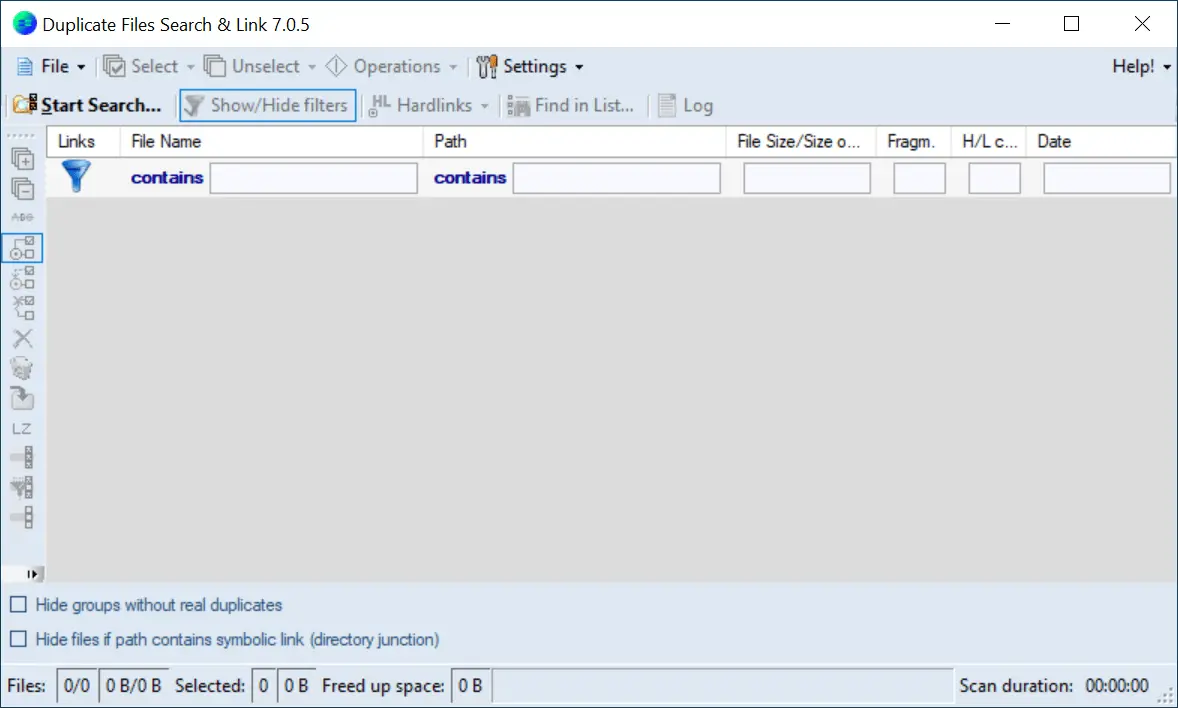This screenshot has width=1178, height=708.
Task: Open the Settings menu
Action: pos(530,66)
